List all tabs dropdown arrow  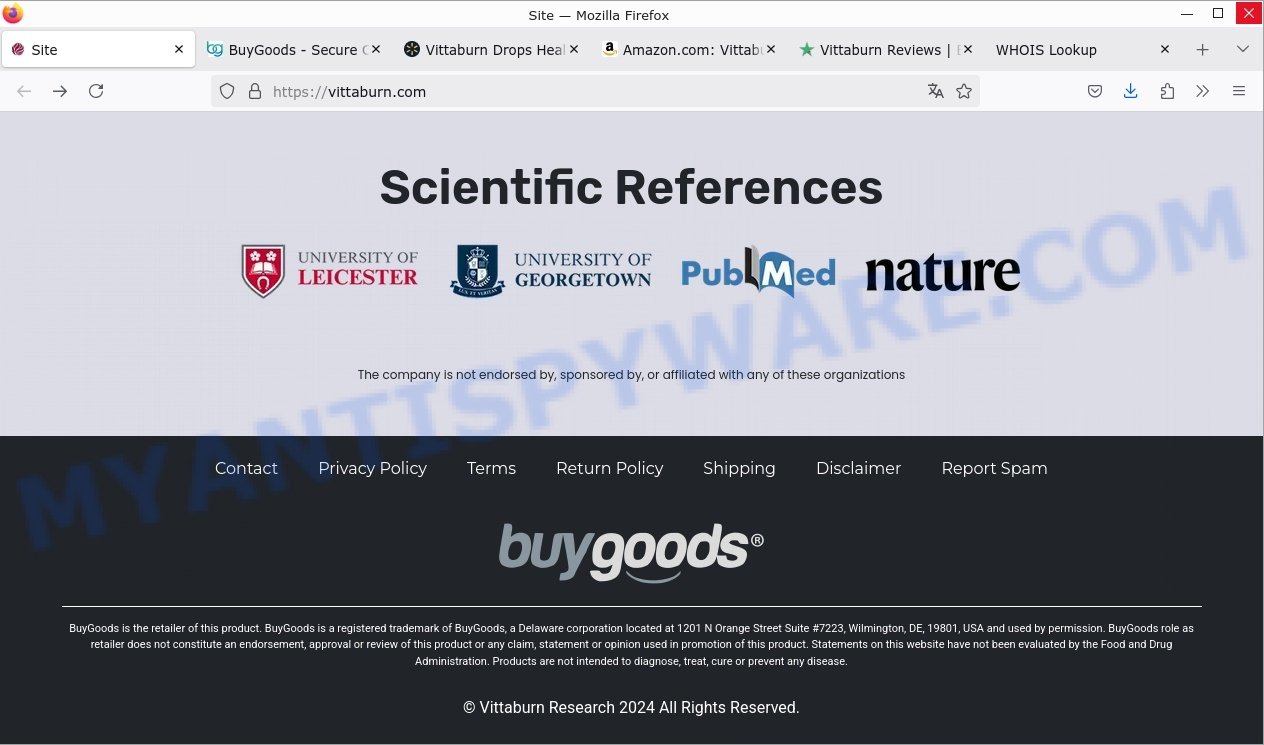[1243, 49]
